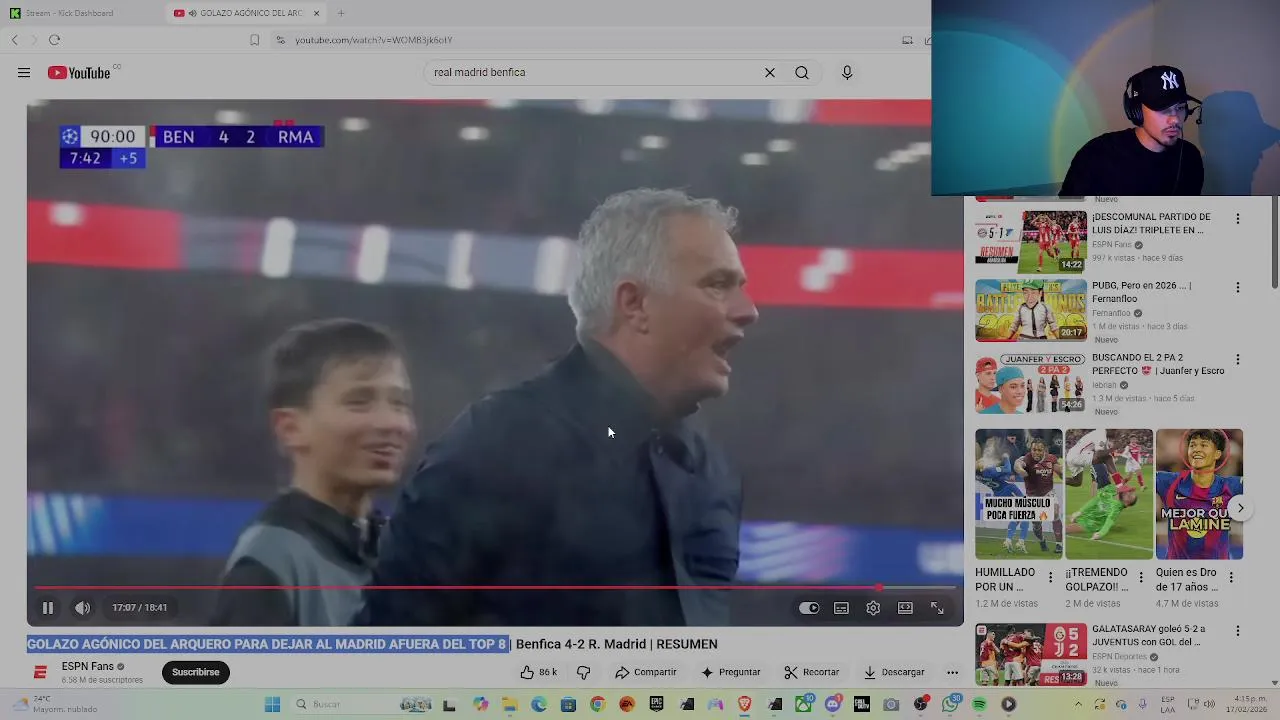Go back with the browser back arrow

pyautogui.click(x=14, y=40)
